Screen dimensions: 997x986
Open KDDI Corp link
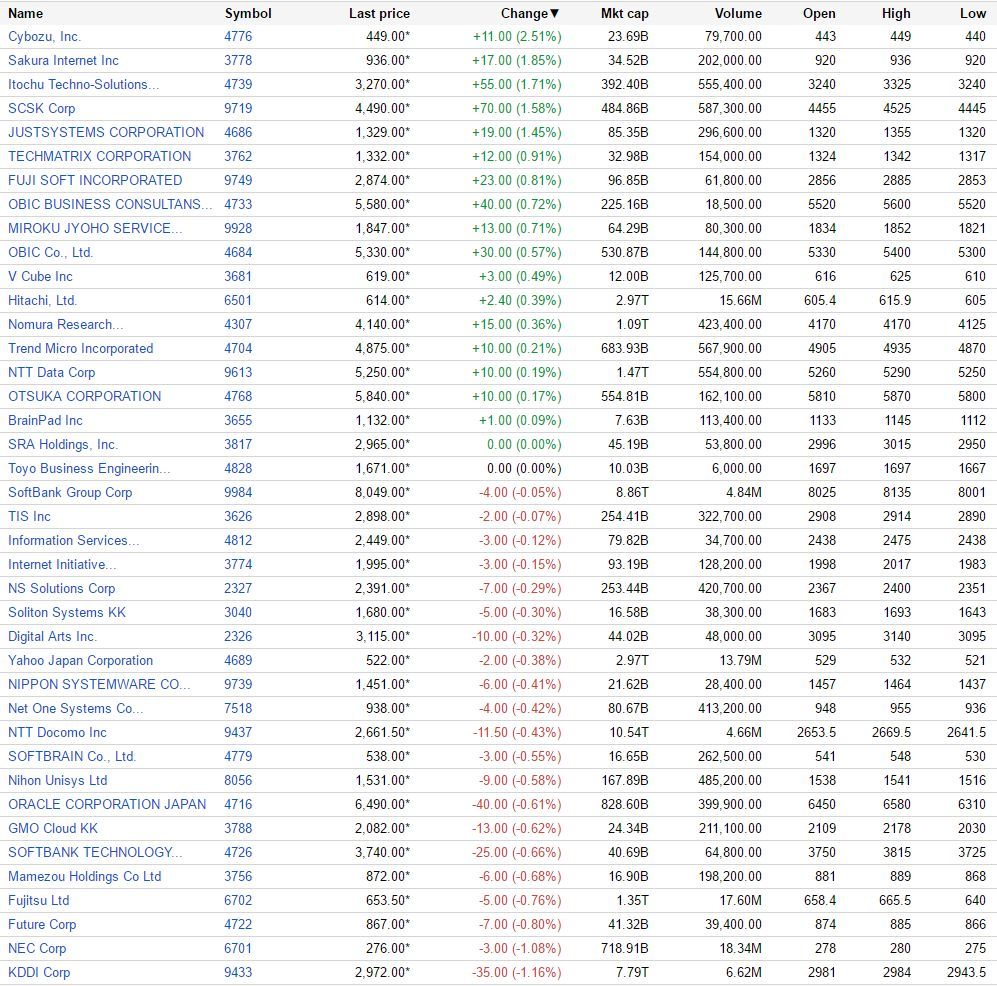coord(39,973)
